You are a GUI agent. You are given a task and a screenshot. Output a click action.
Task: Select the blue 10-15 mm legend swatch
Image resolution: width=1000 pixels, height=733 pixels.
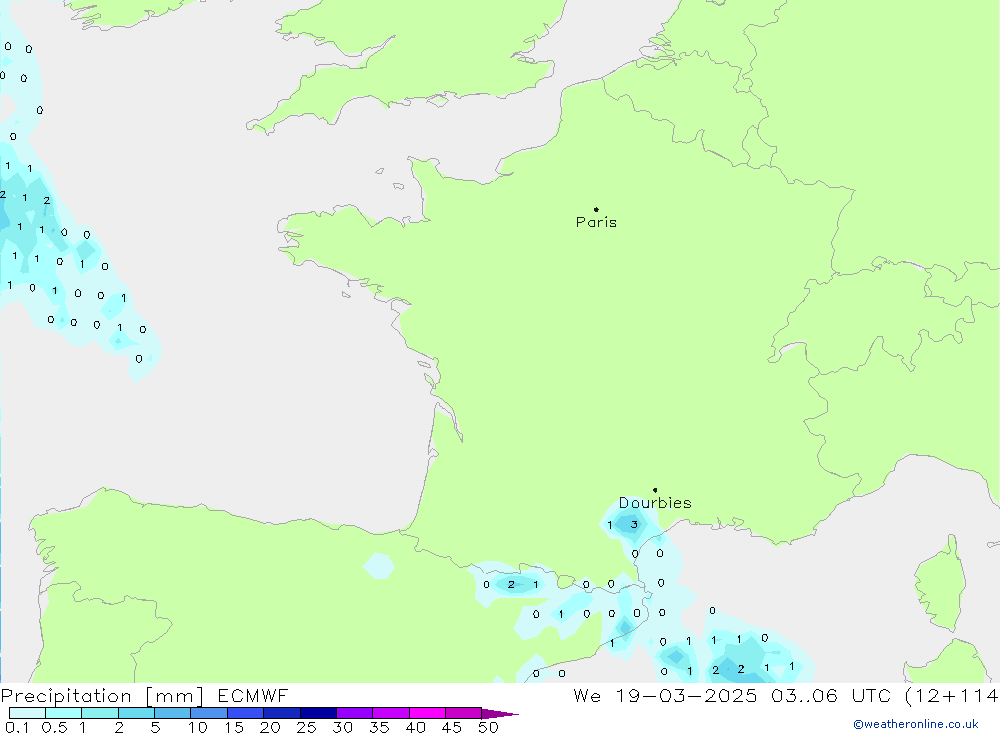pyautogui.click(x=209, y=714)
